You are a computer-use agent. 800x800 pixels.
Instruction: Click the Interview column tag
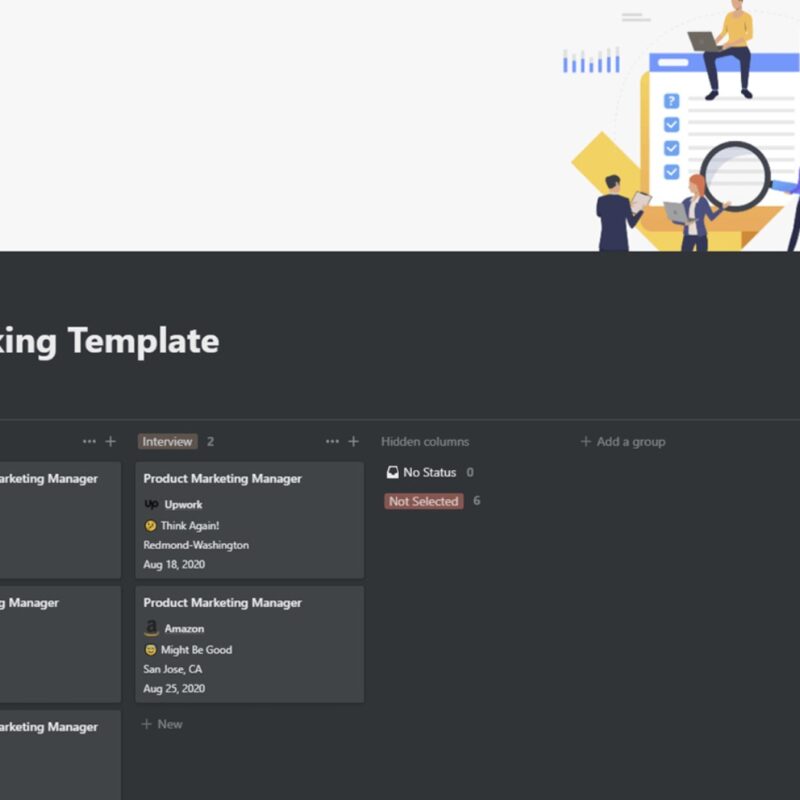coord(167,441)
